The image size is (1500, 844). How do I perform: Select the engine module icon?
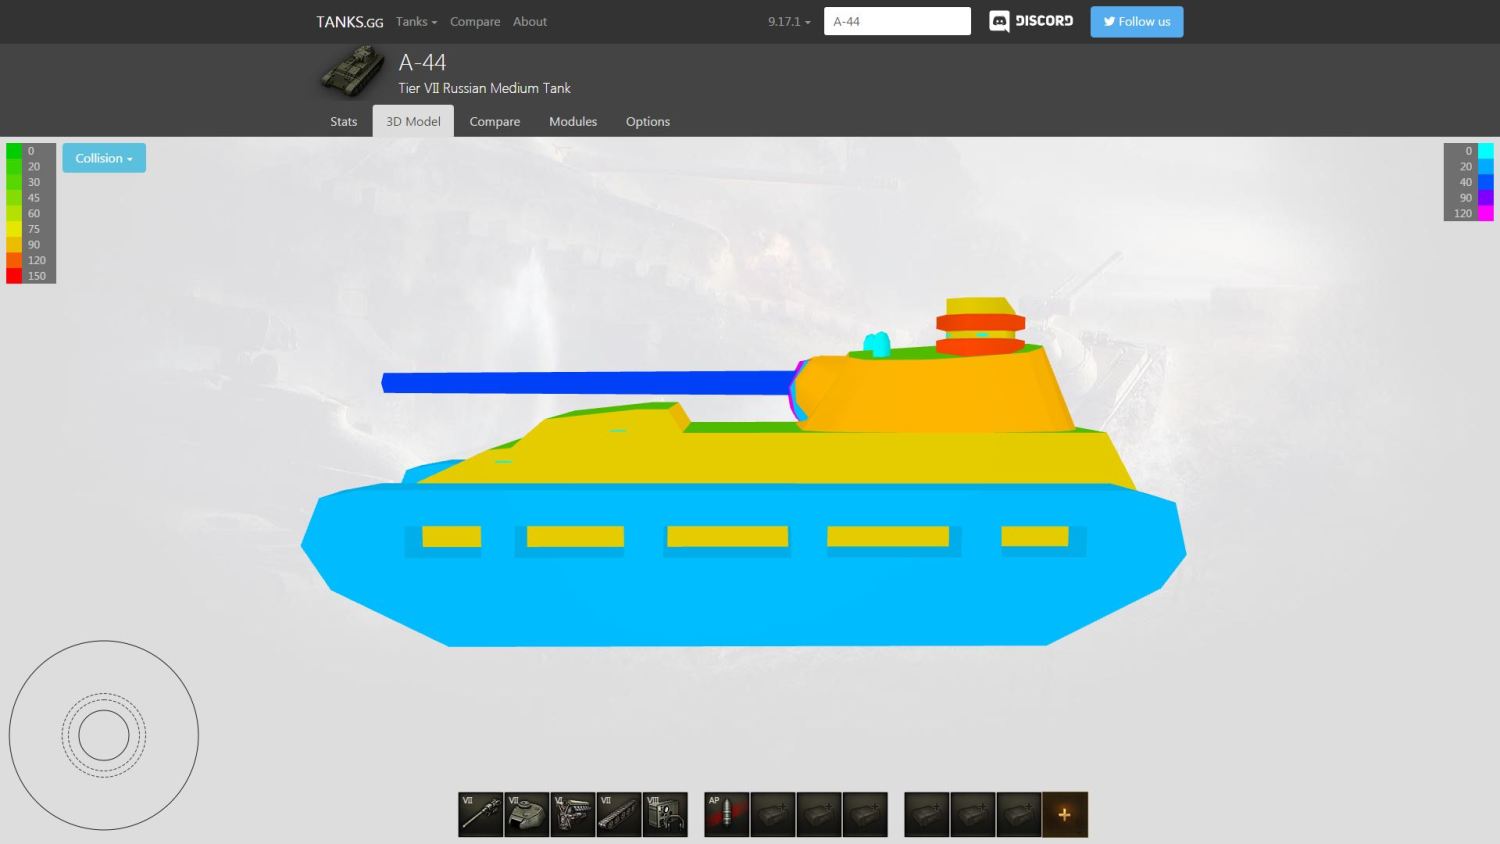click(573, 814)
